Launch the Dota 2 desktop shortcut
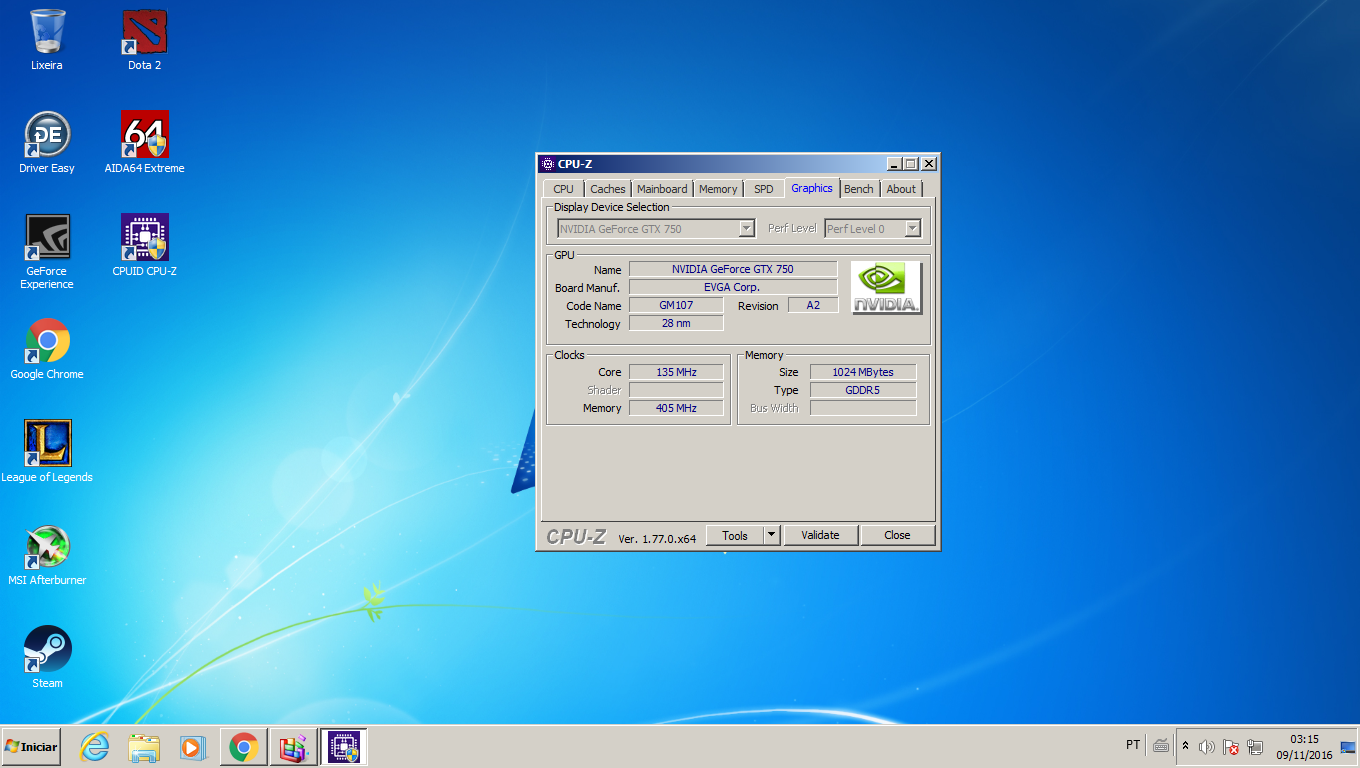Image resolution: width=1360 pixels, height=768 pixels. (x=145, y=40)
